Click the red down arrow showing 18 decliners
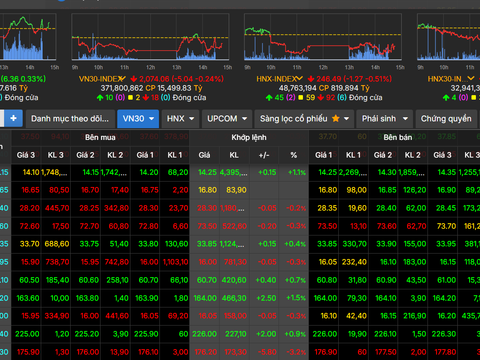Viewport: 480px width, 360px height. (x=146, y=98)
